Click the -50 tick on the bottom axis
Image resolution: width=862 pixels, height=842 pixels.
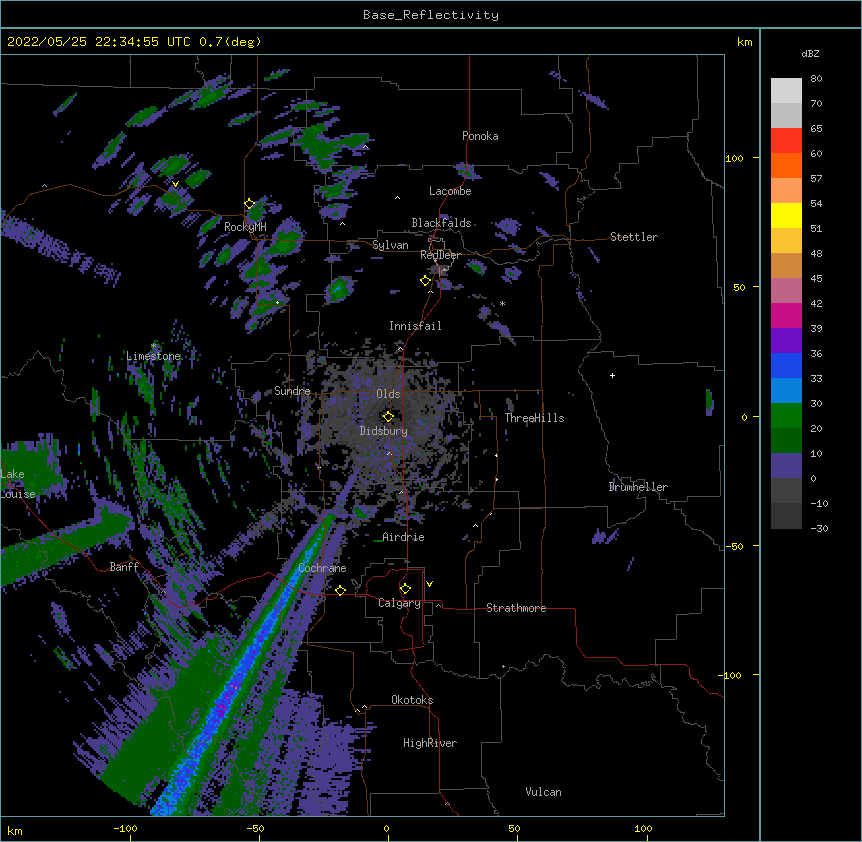point(255,828)
